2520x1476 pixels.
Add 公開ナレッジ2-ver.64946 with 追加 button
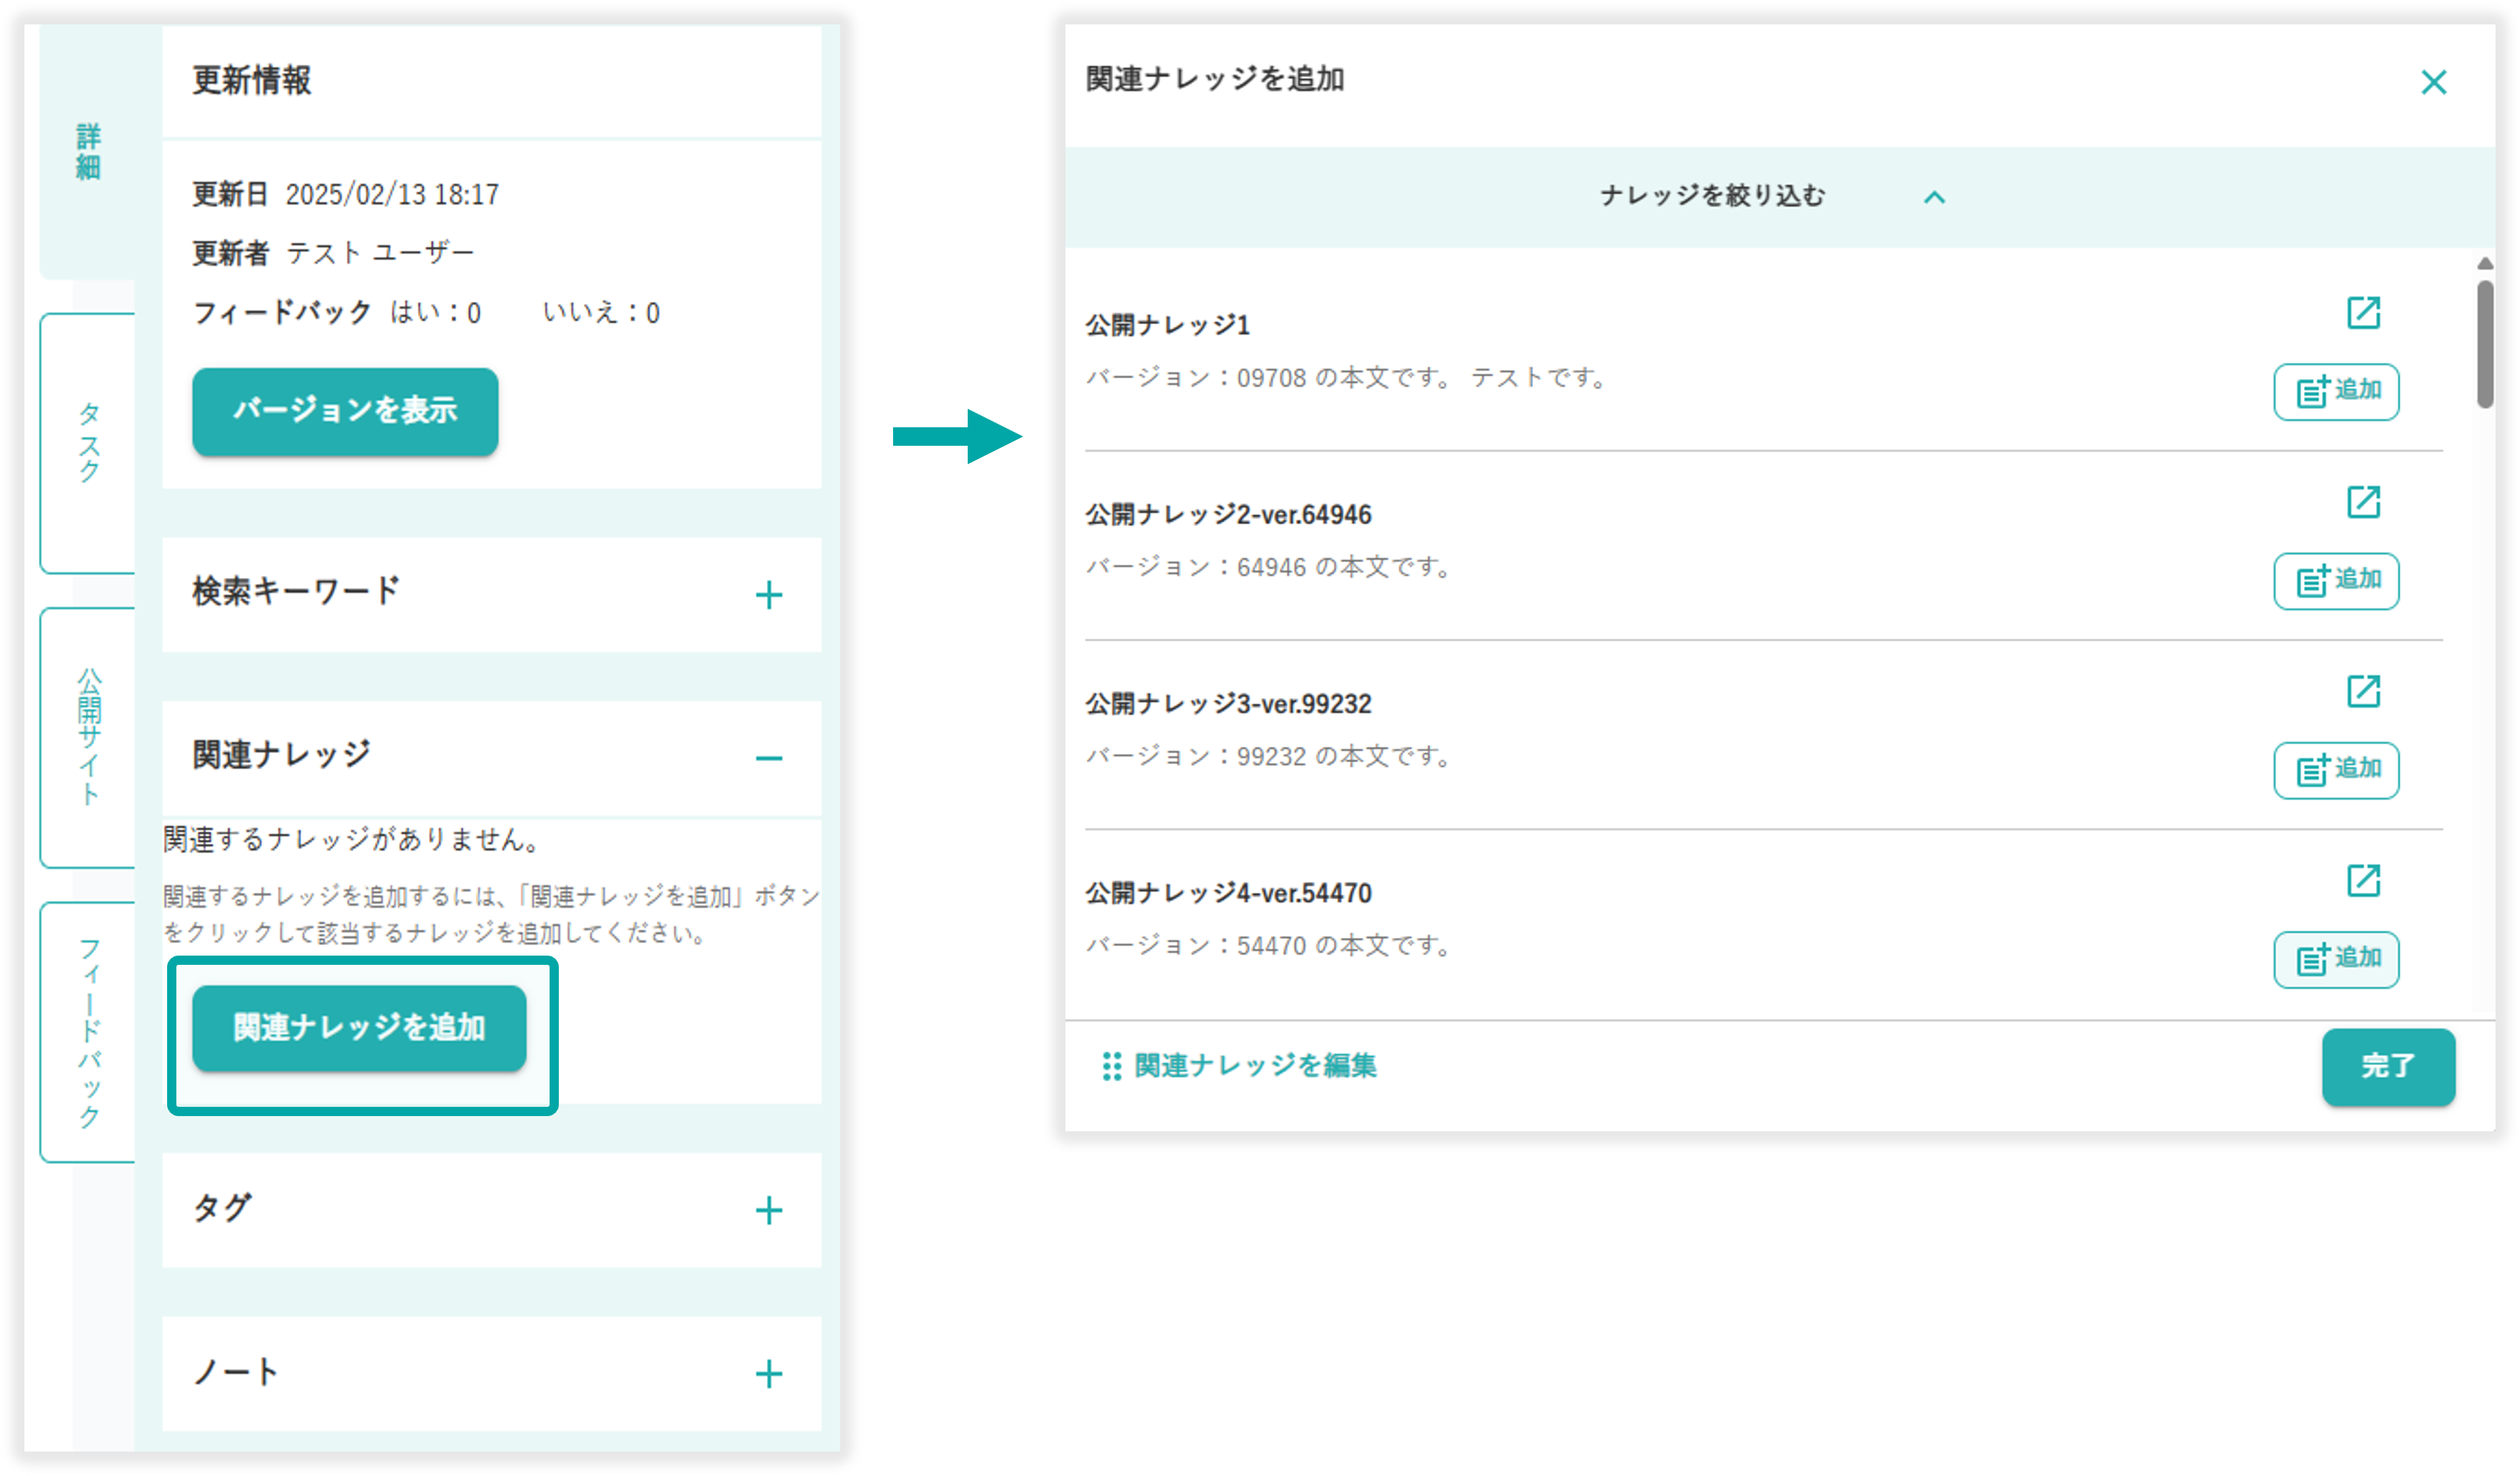tap(2336, 580)
